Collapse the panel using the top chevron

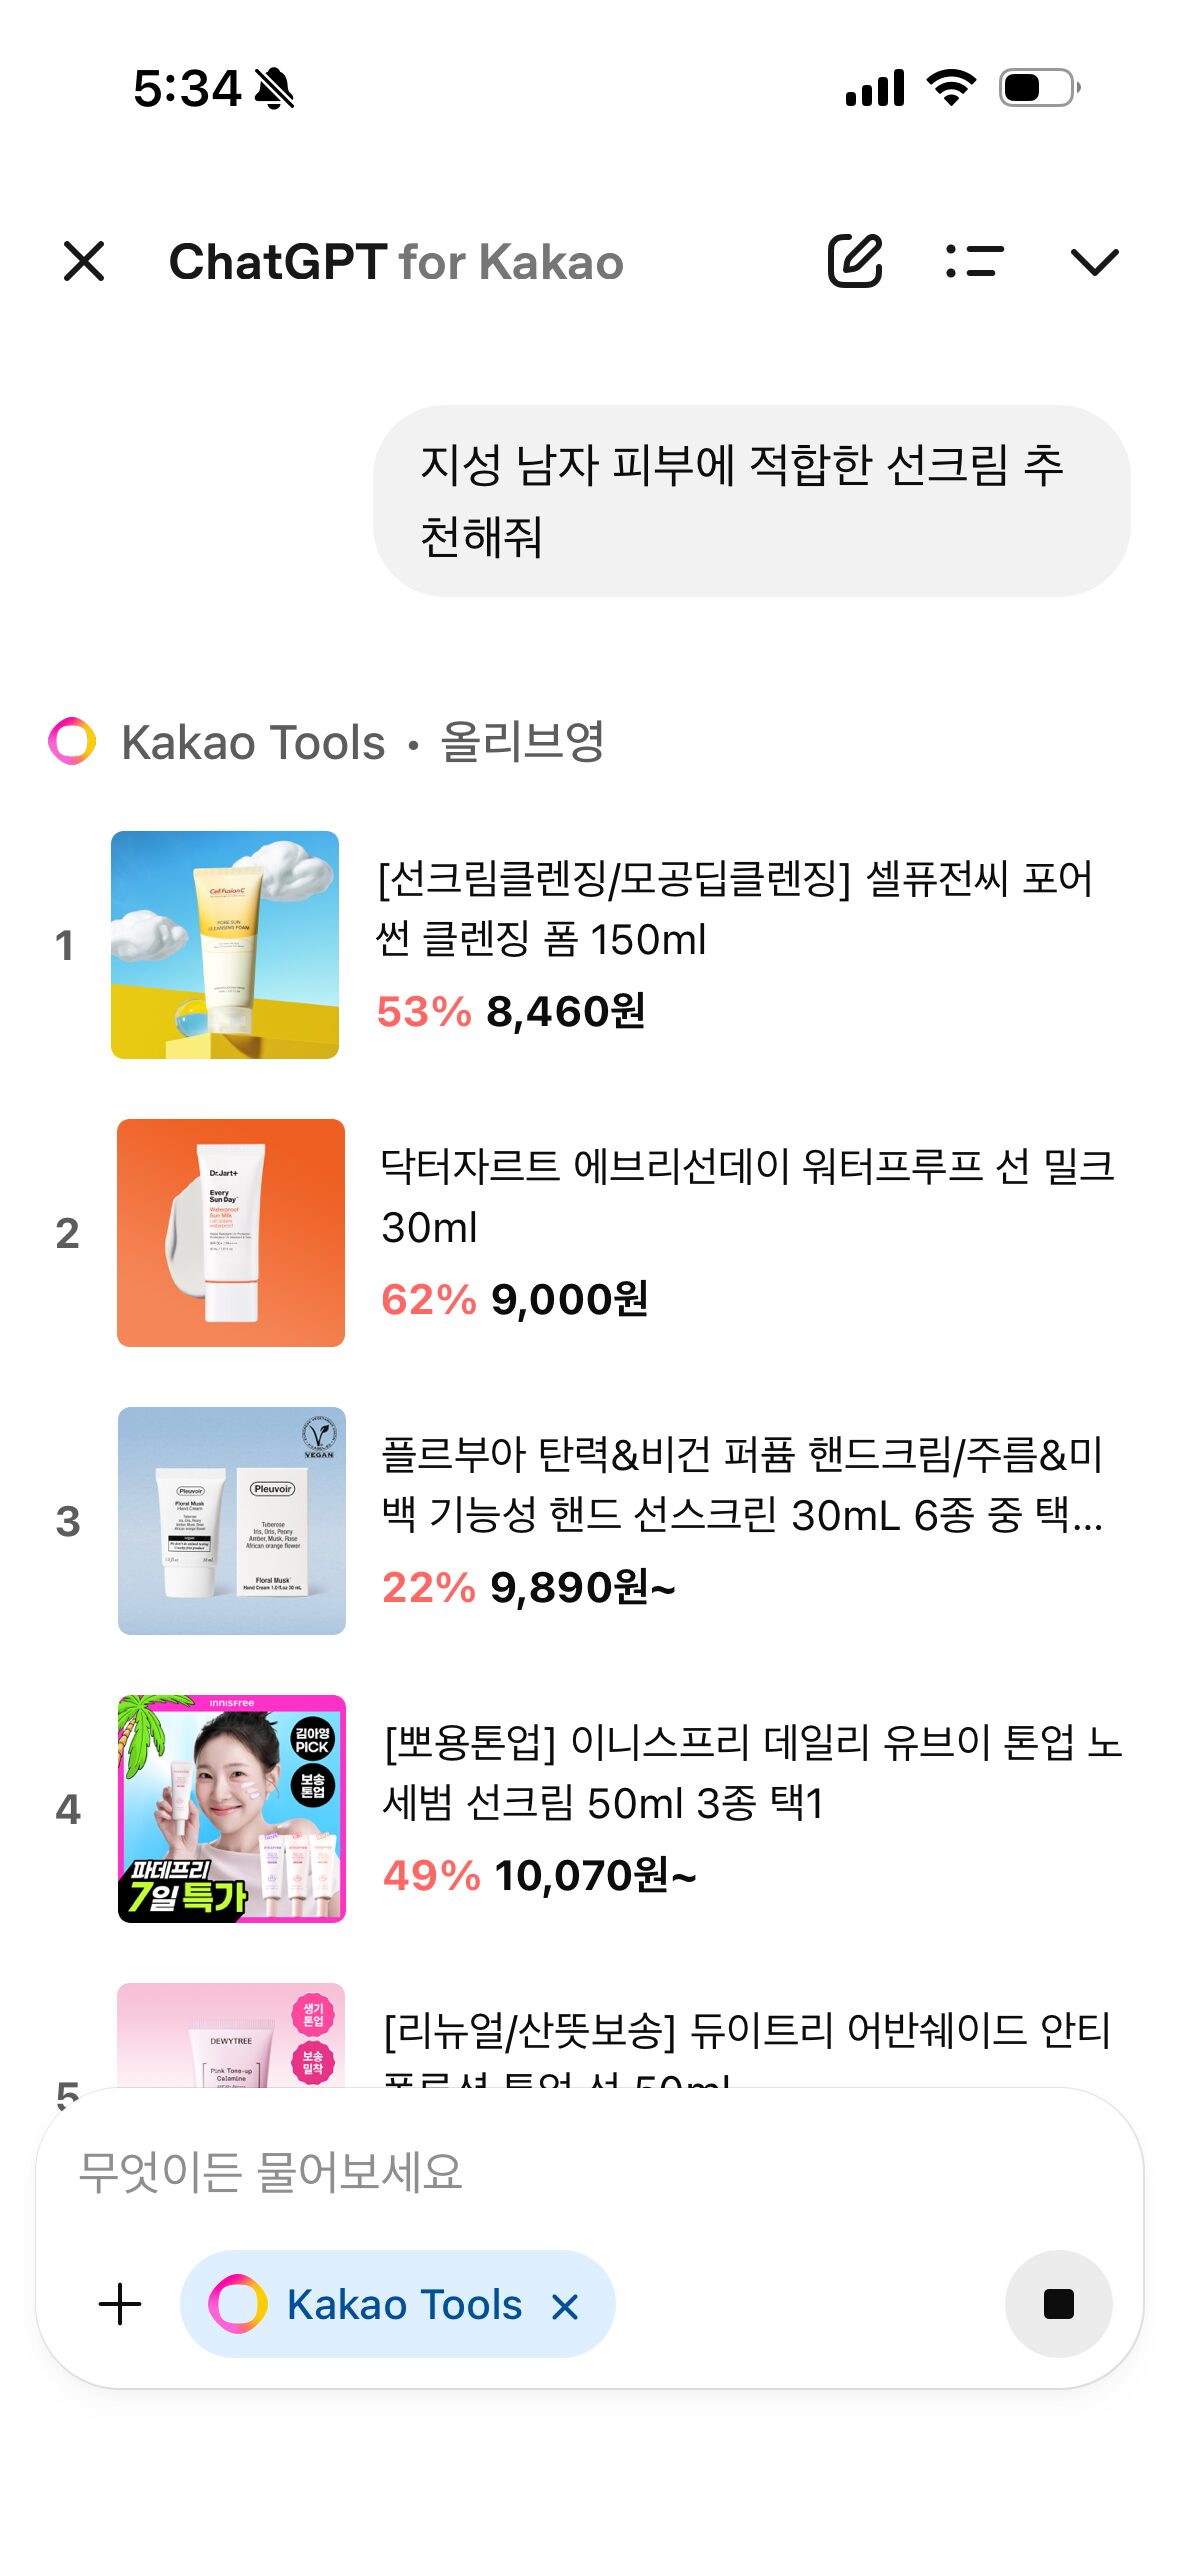[x=1094, y=262]
